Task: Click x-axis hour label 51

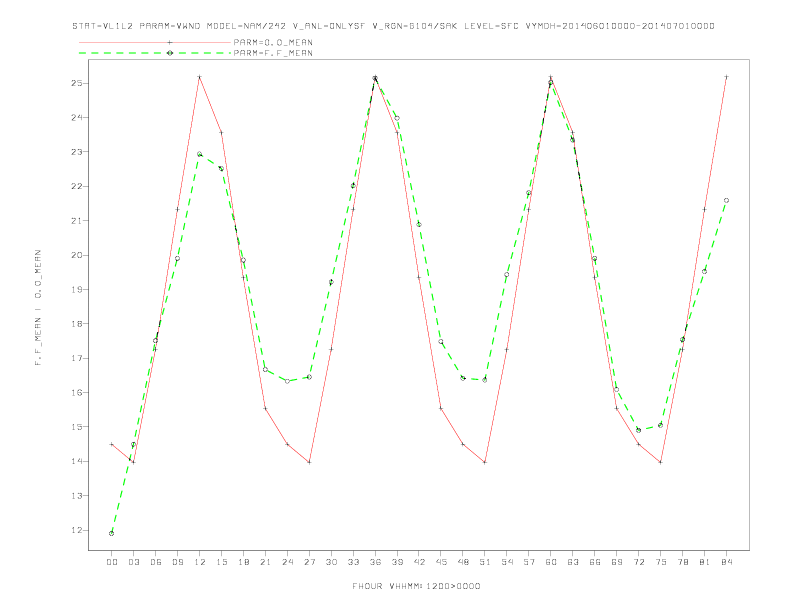Action: 485,562
